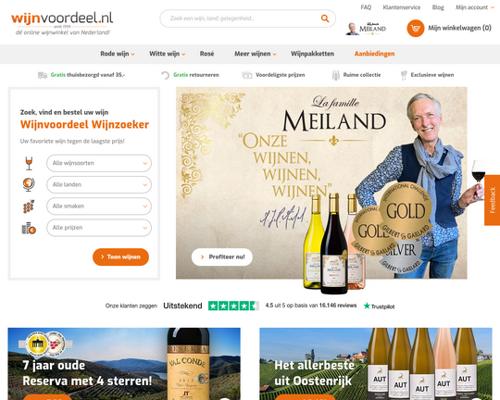This screenshot has width=500, height=400.
Task: Click the Profiteer nu! button
Action: [x=222, y=257]
